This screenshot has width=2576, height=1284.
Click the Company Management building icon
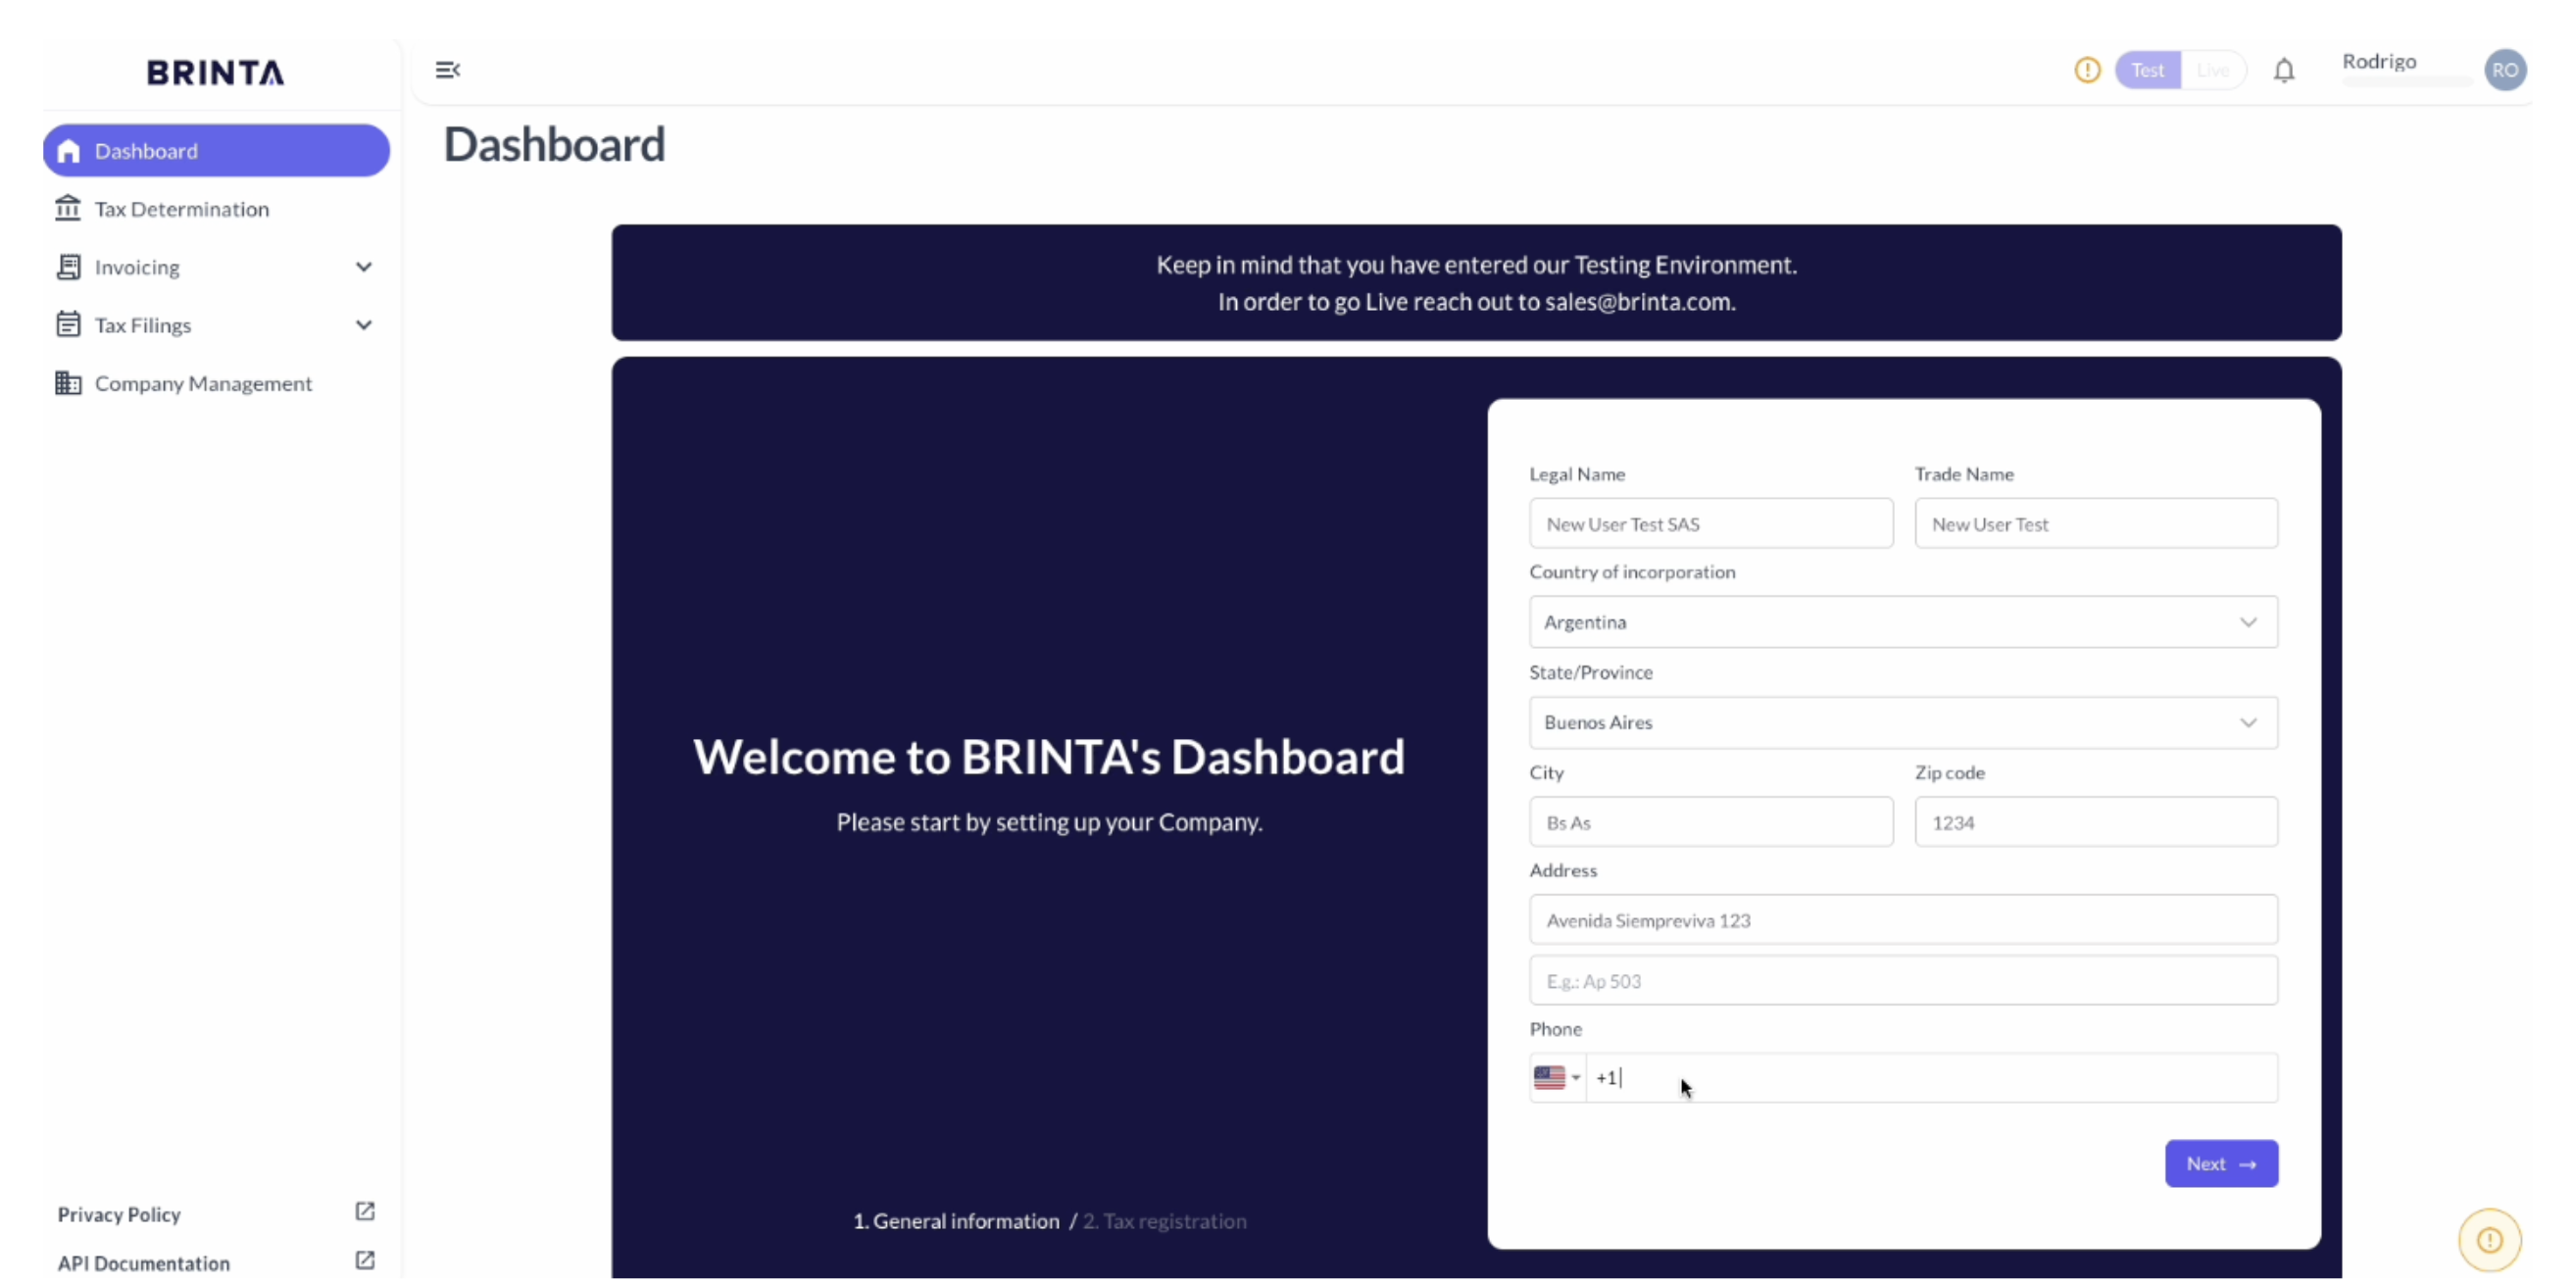tap(68, 383)
